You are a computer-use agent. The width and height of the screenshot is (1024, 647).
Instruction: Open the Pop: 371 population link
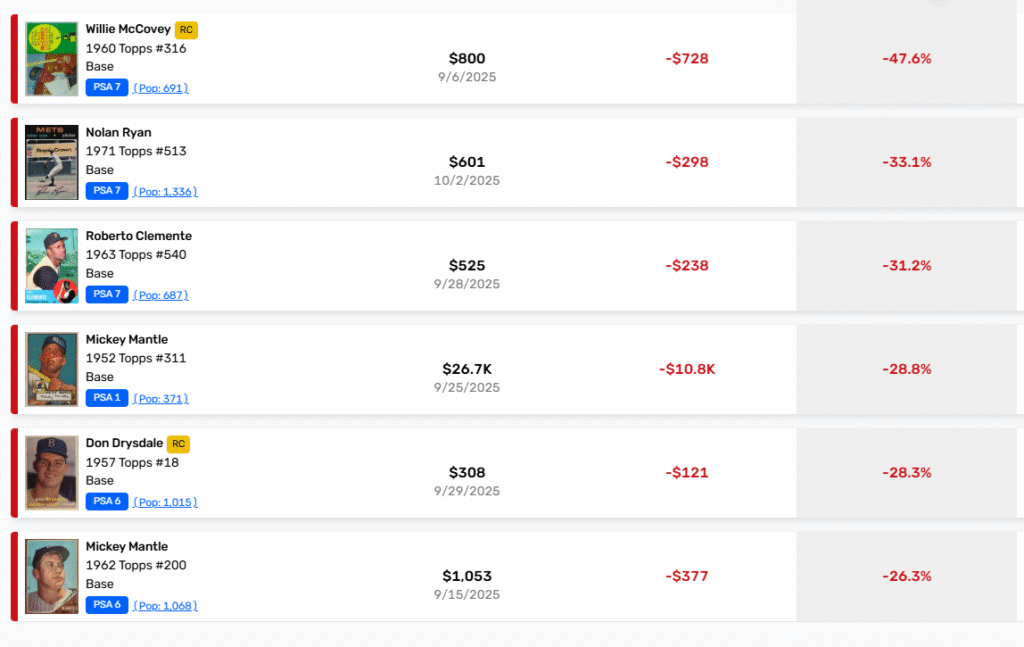pyautogui.click(x=161, y=399)
